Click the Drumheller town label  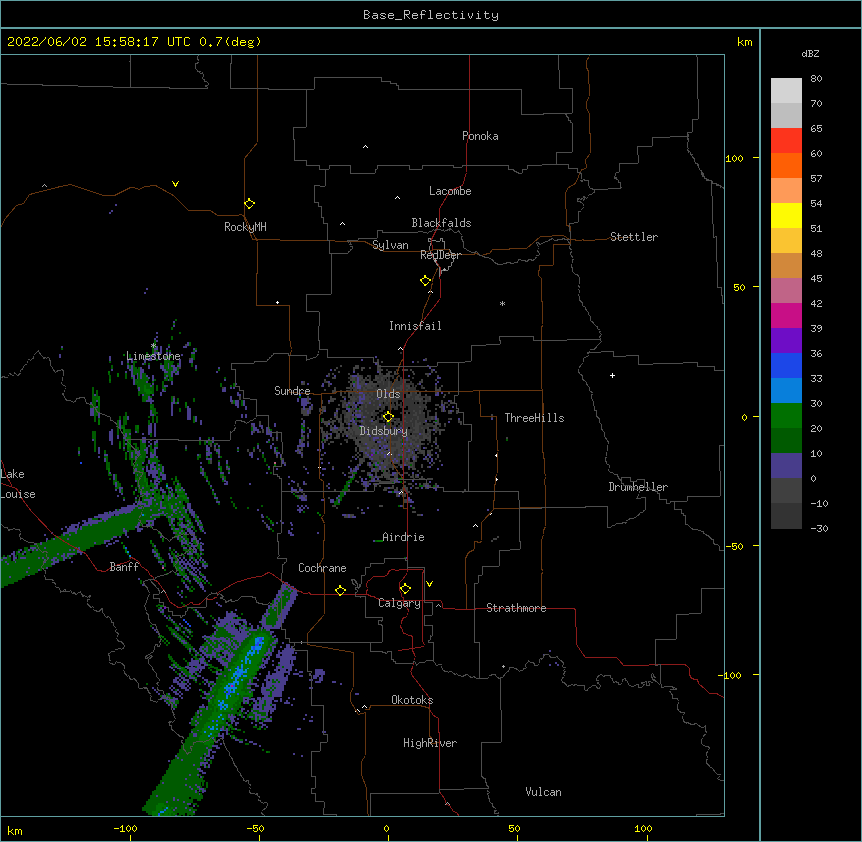[x=638, y=487]
